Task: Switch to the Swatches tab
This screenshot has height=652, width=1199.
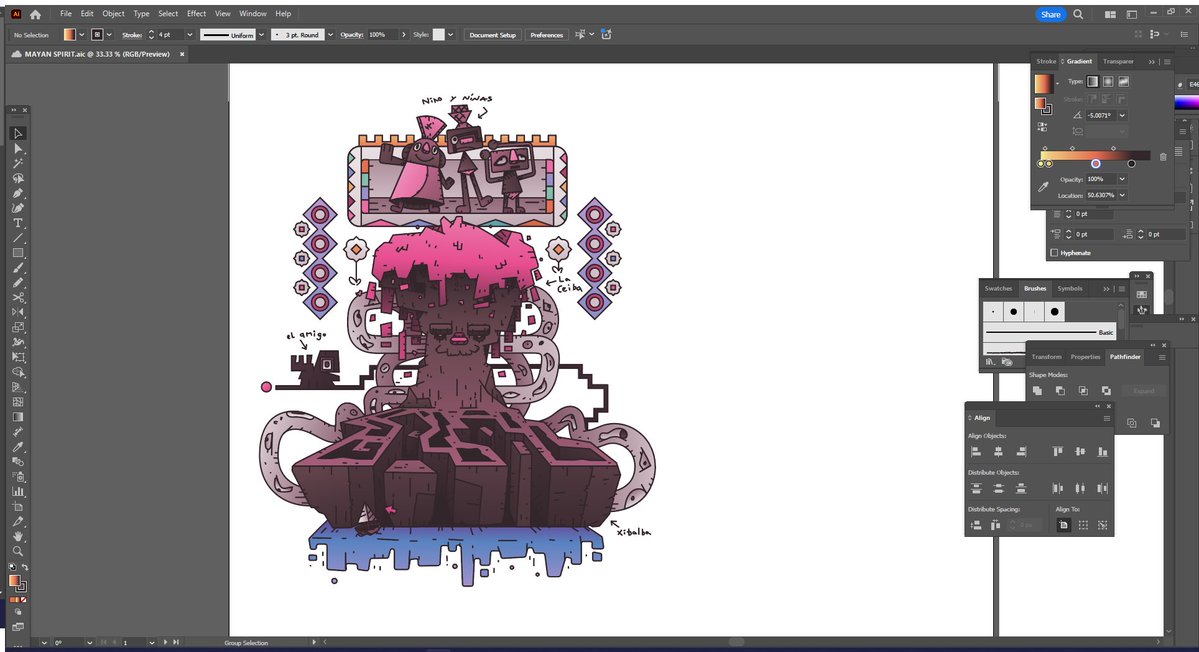Action: [x=998, y=289]
